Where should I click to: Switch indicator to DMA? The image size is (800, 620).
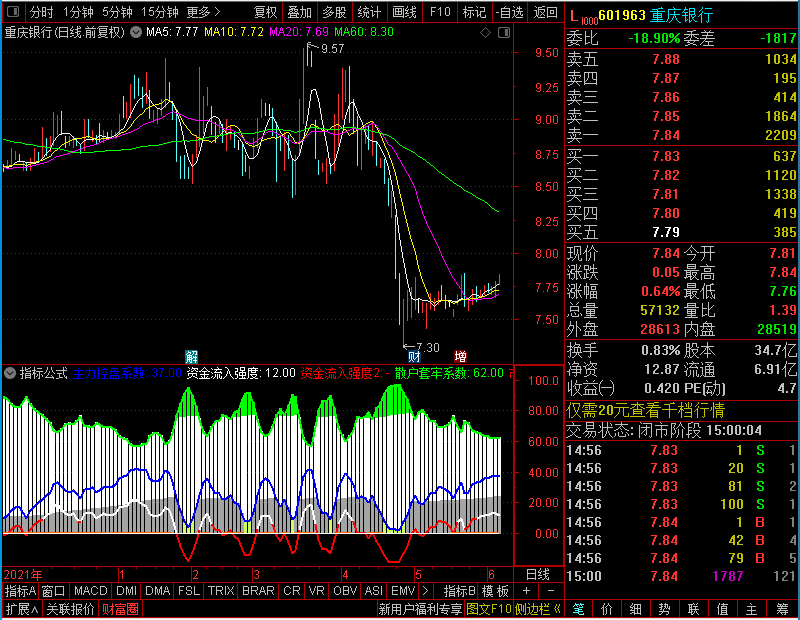tap(158, 591)
